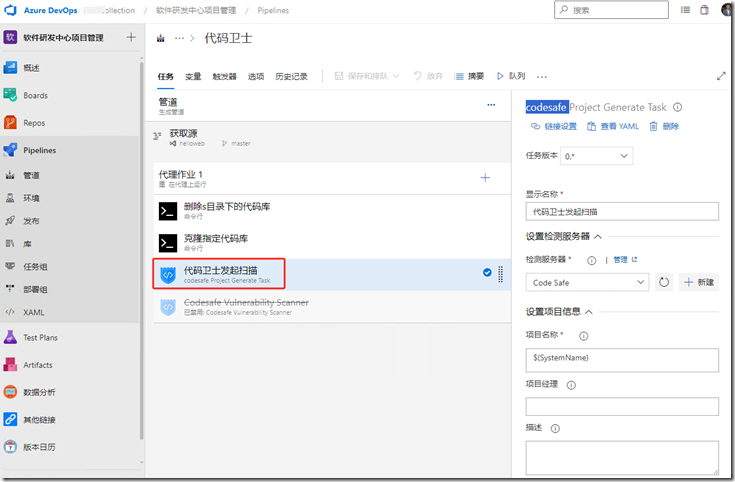Click the refresh icon next to Code Safe

tap(664, 282)
